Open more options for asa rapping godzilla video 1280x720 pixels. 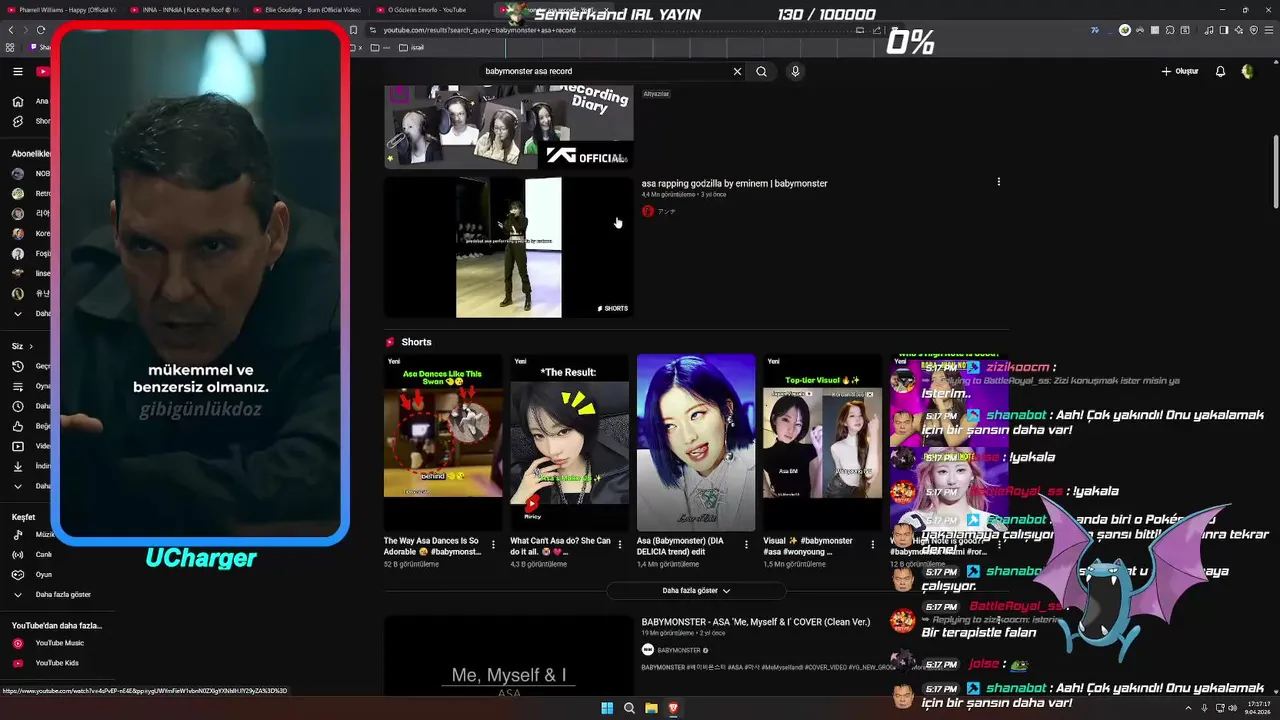tap(998, 182)
